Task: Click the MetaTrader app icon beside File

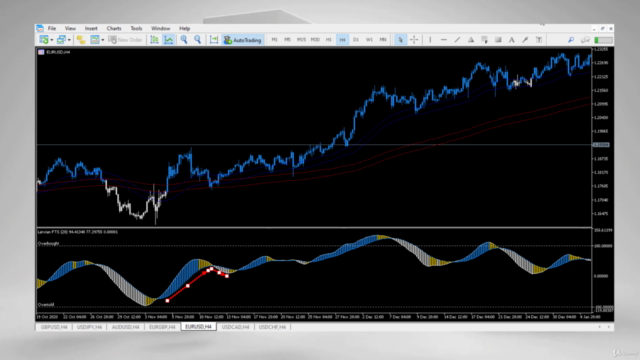Action: coord(40,28)
